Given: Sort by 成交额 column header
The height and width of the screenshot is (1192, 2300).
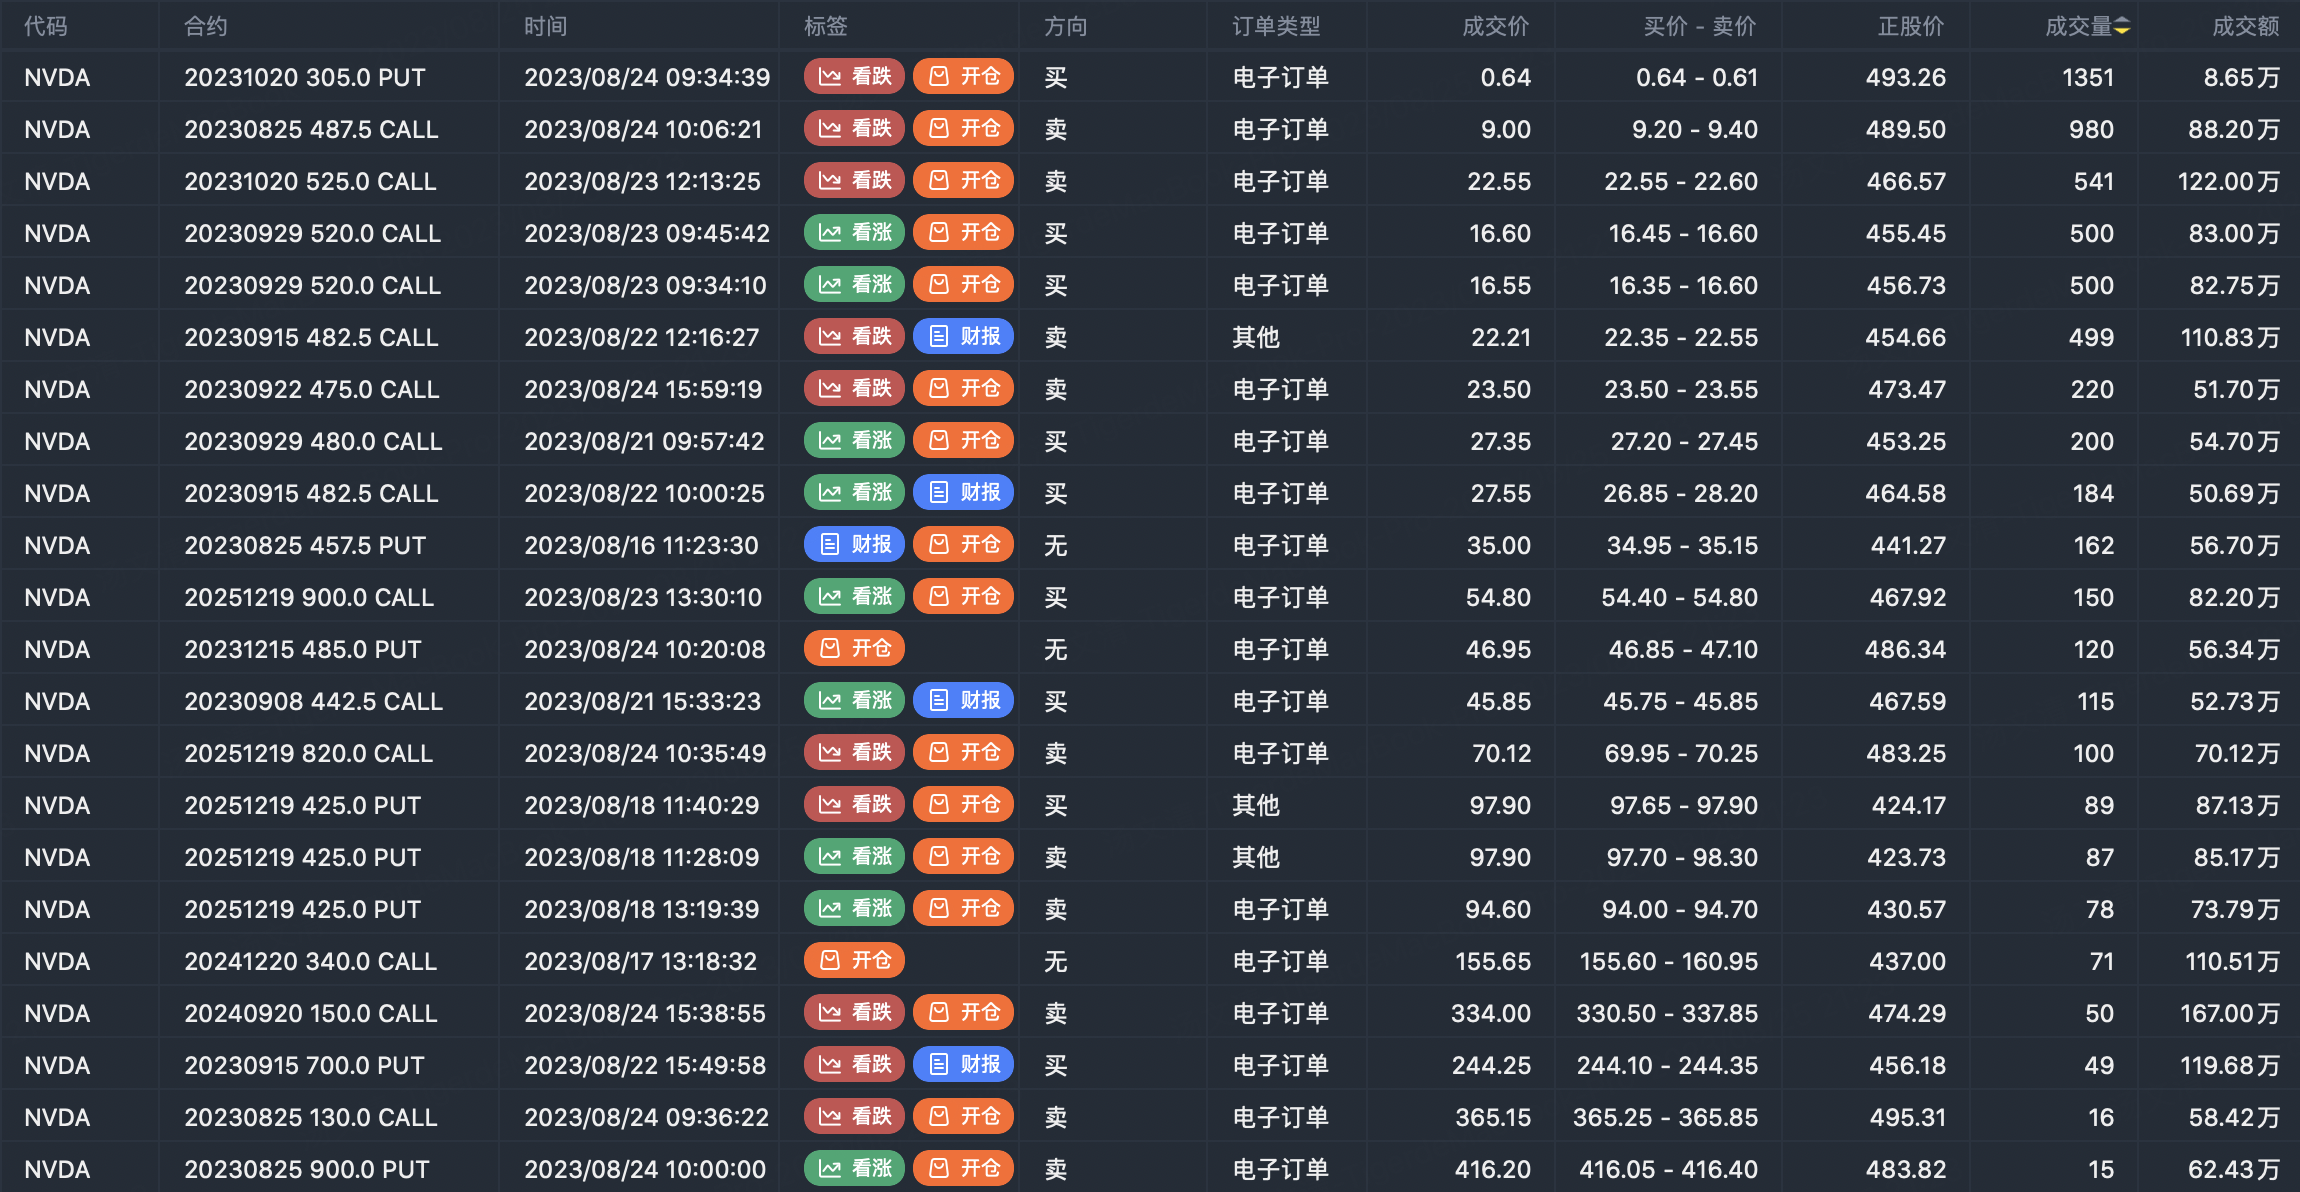Looking at the screenshot, I should pyautogui.click(x=2245, y=27).
